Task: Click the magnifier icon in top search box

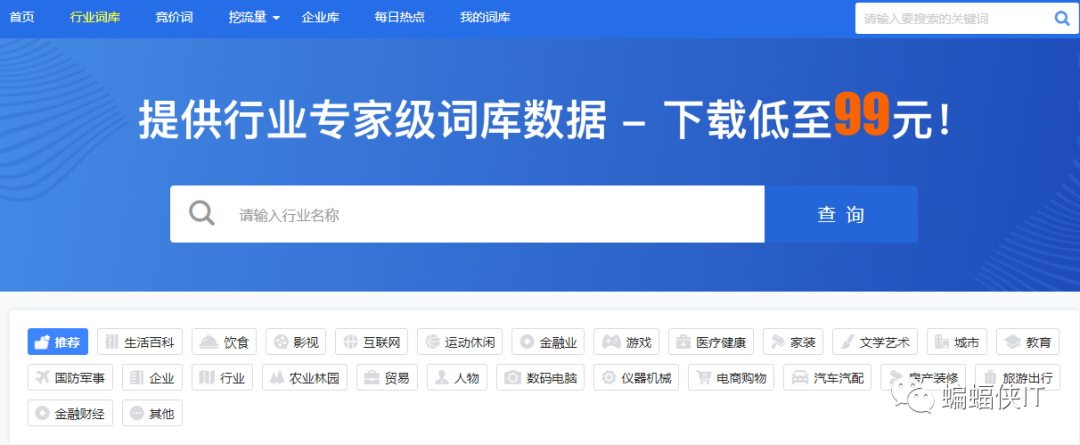Action: (1062, 19)
